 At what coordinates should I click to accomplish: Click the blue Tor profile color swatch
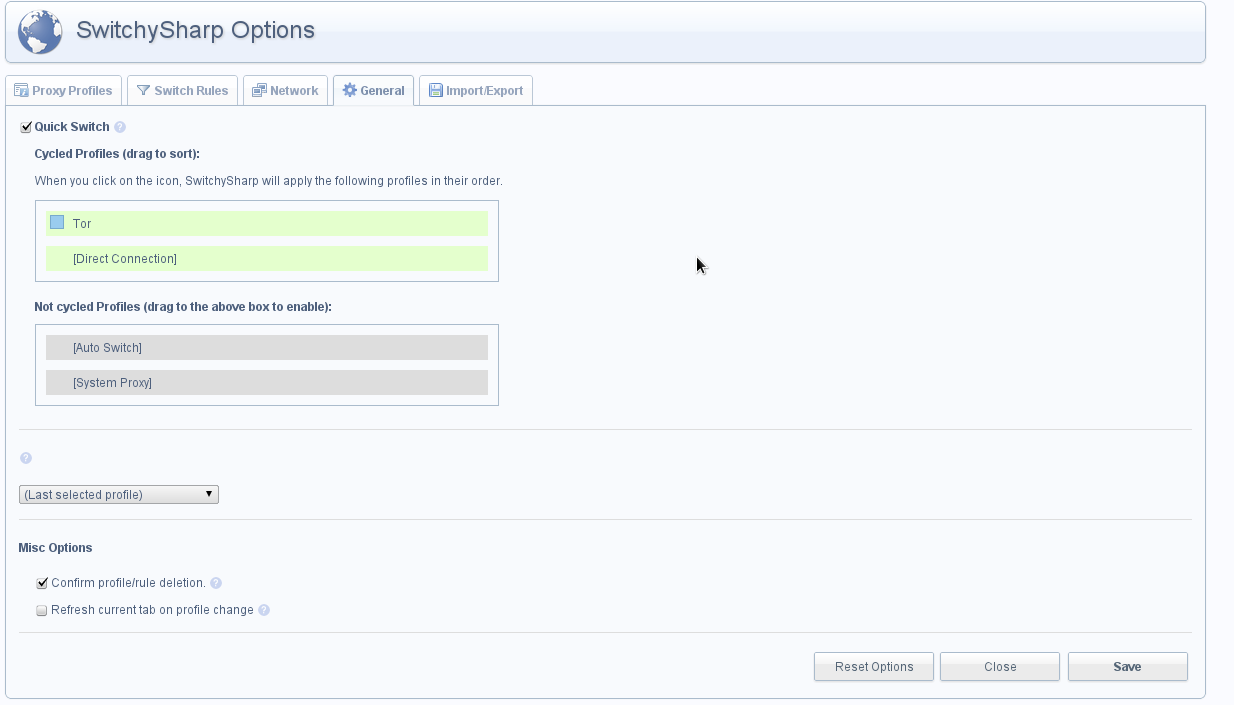[x=57, y=223]
